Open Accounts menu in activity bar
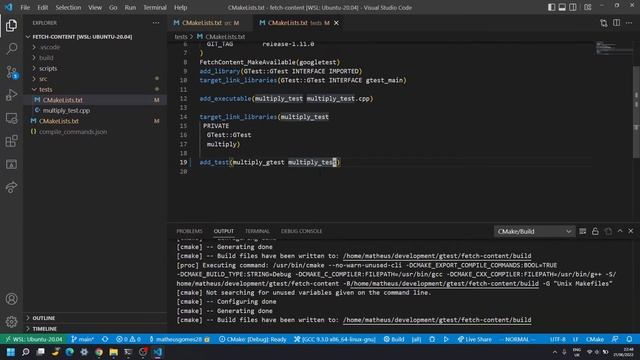 (11, 299)
